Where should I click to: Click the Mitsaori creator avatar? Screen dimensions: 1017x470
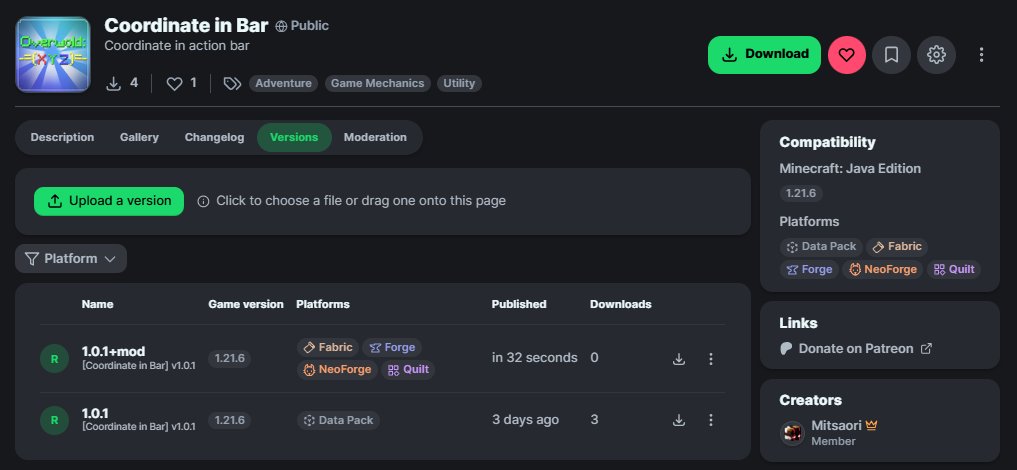tap(792, 433)
